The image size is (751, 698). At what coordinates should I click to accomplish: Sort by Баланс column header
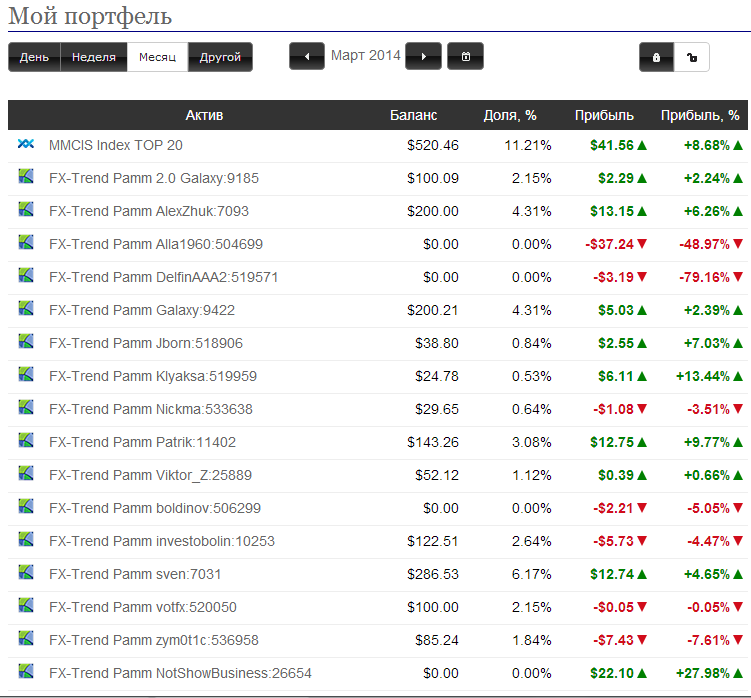coord(413,115)
